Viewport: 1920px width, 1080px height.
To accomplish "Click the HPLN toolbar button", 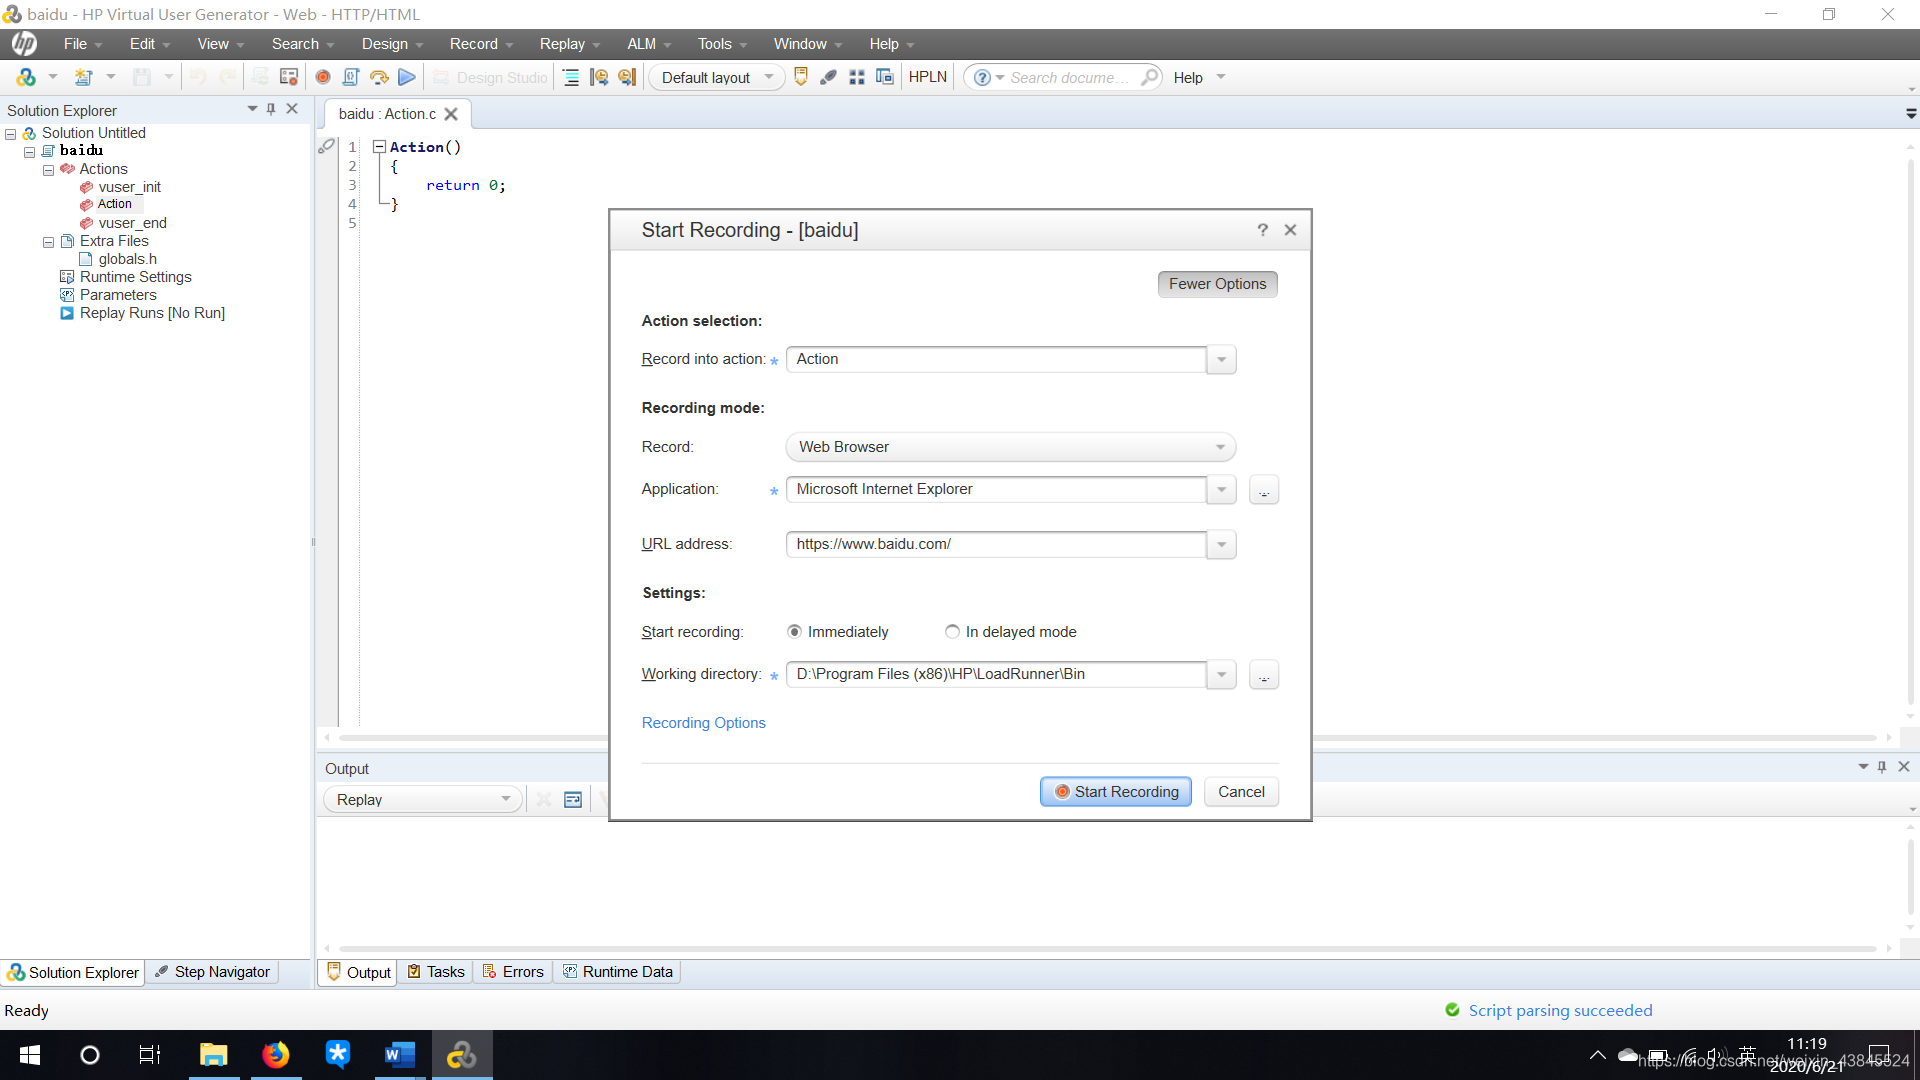I will (x=927, y=77).
